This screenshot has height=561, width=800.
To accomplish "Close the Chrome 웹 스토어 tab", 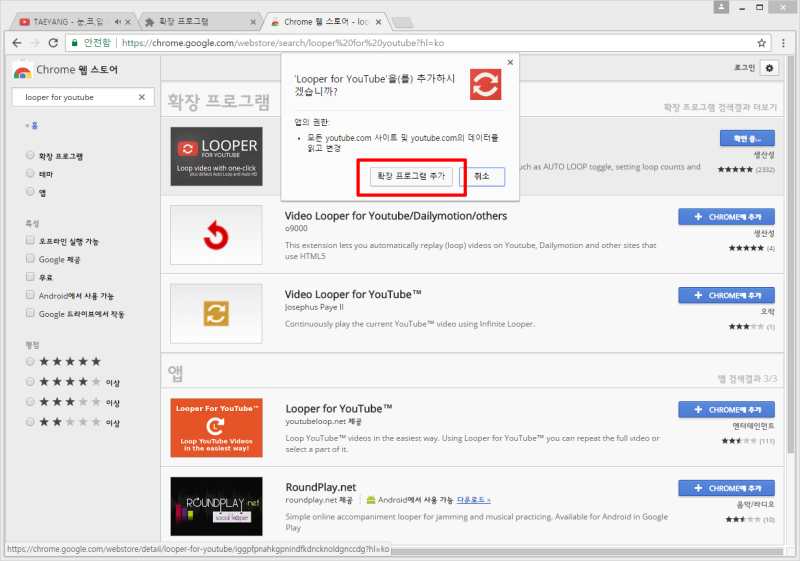I will pyautogui.click(x=379, y=22).
